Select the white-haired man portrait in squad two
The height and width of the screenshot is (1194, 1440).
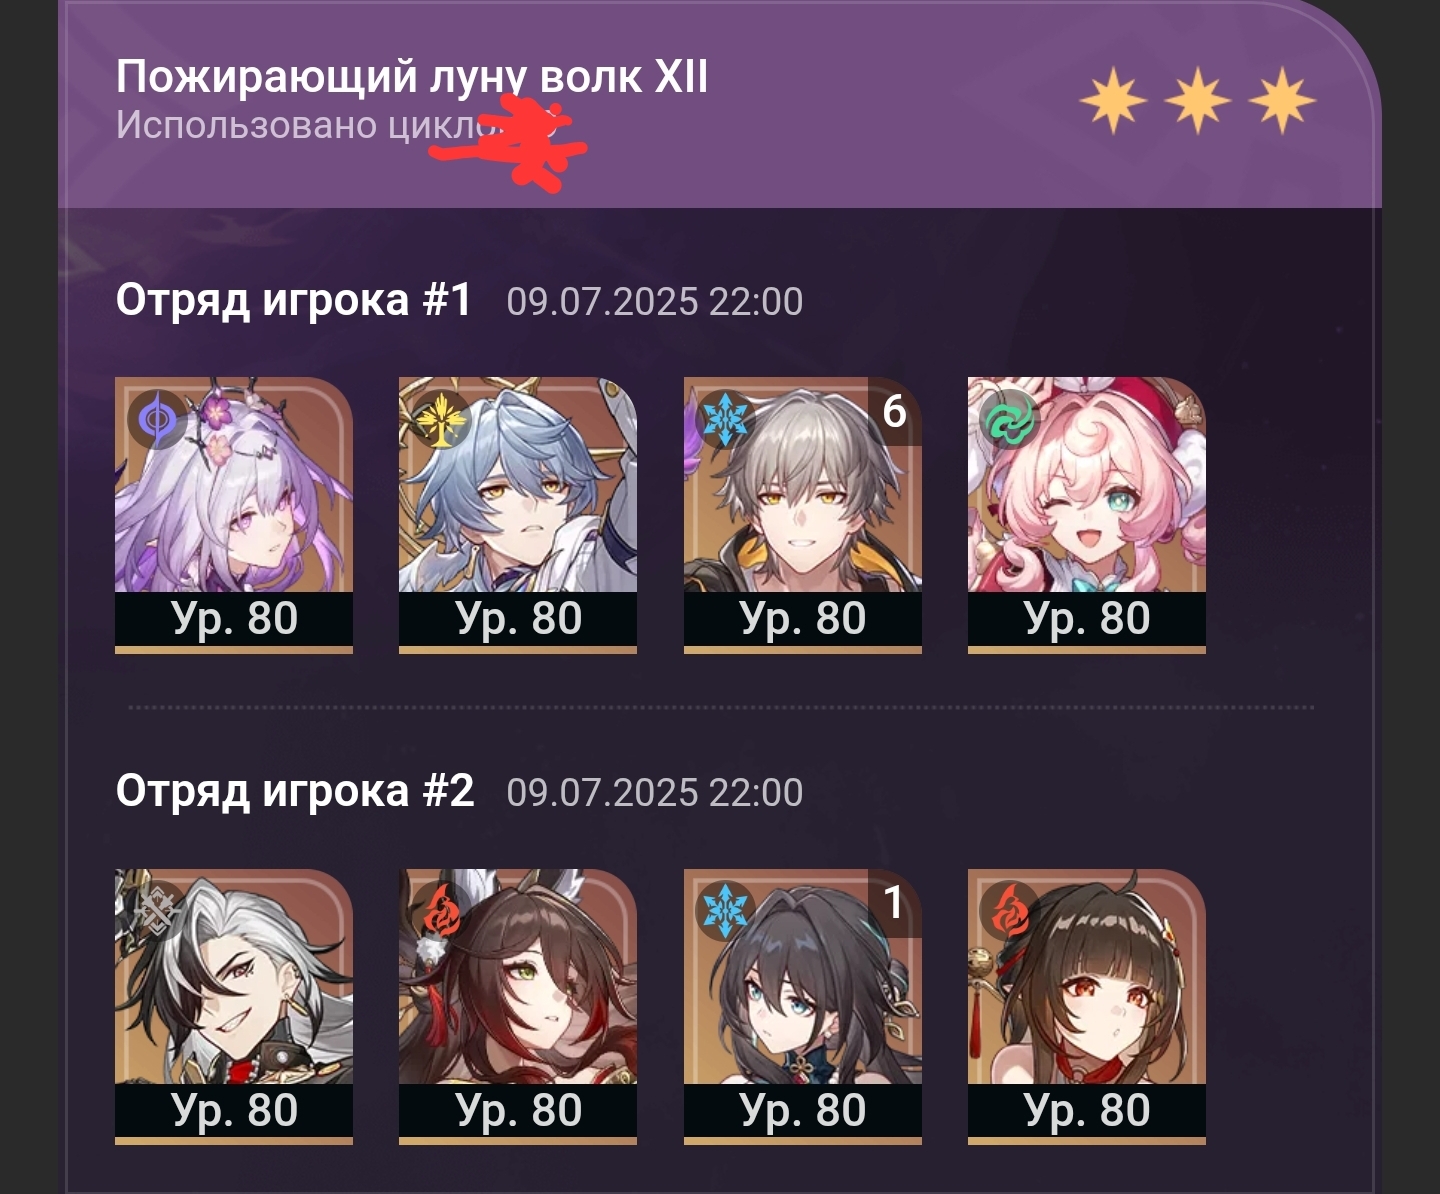coord(234,1007)
